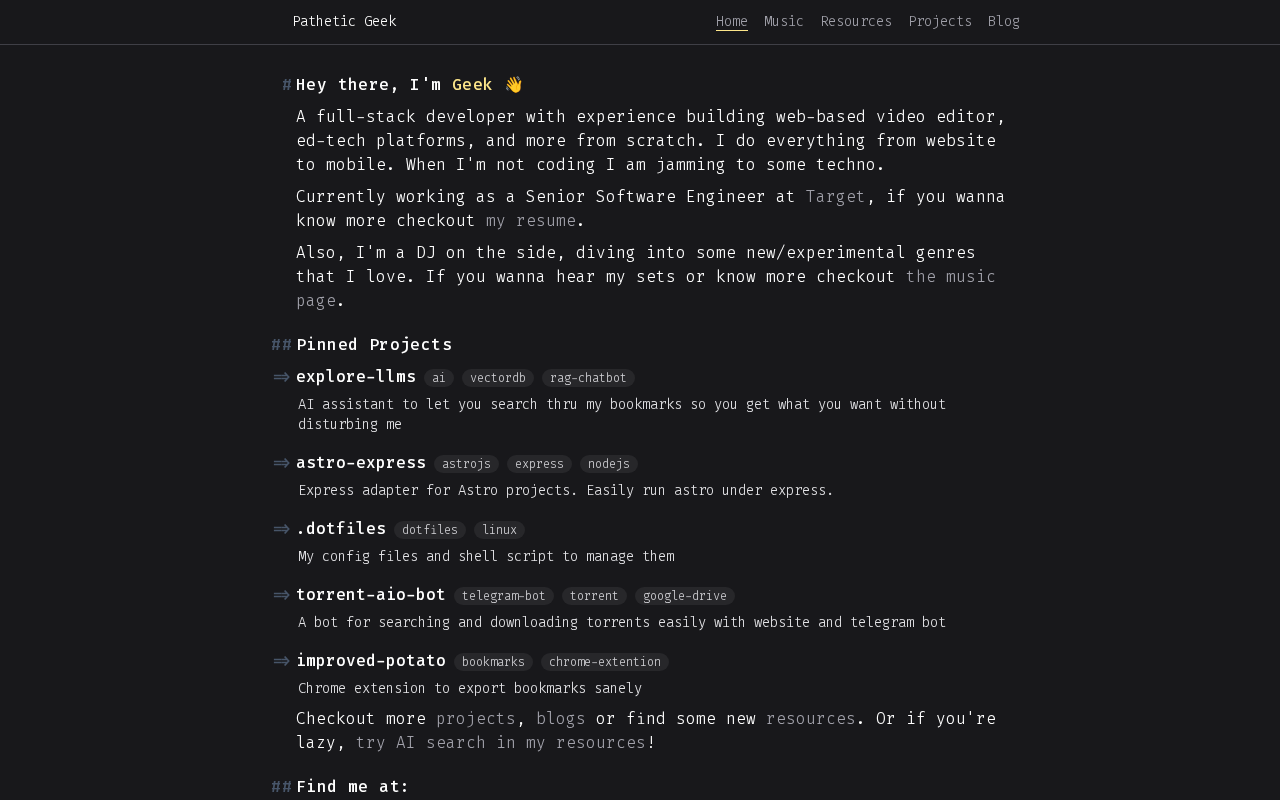Select the rag-chatbot tag

click(x=588, y=378)
